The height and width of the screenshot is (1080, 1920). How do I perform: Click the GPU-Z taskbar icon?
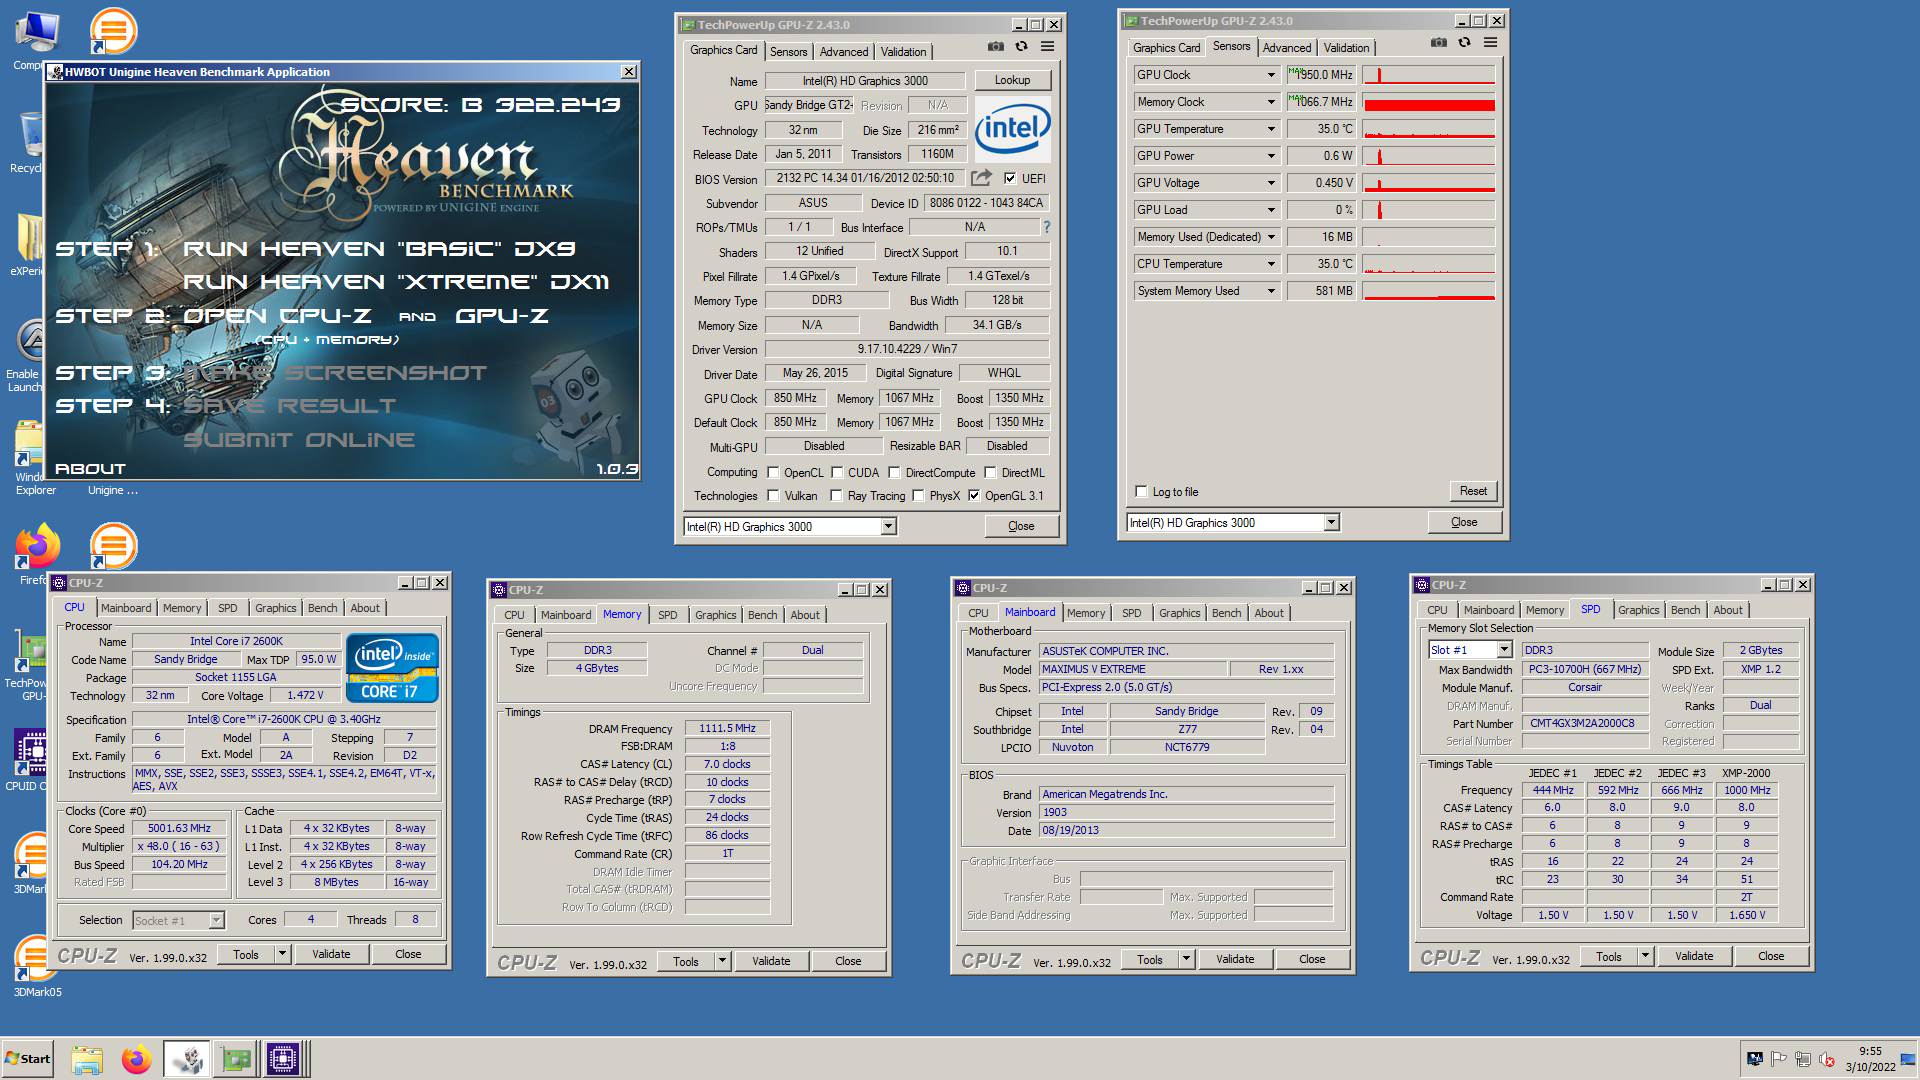pyautogui.click(x=236, y=1059)
